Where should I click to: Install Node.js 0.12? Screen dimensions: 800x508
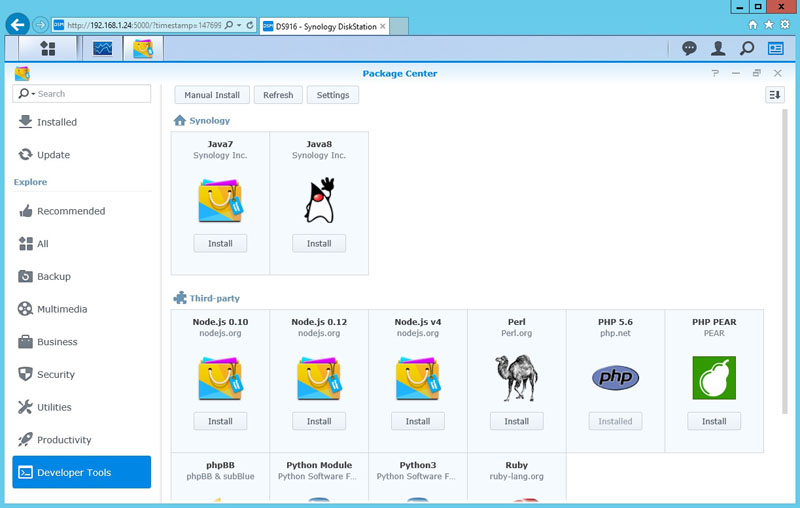[x=319, y=421]
